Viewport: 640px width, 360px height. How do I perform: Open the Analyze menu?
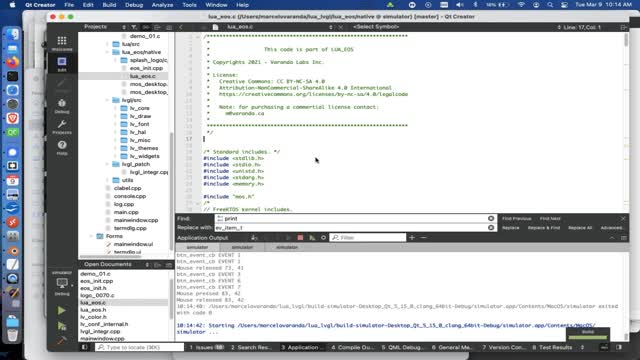click(162, 5)
